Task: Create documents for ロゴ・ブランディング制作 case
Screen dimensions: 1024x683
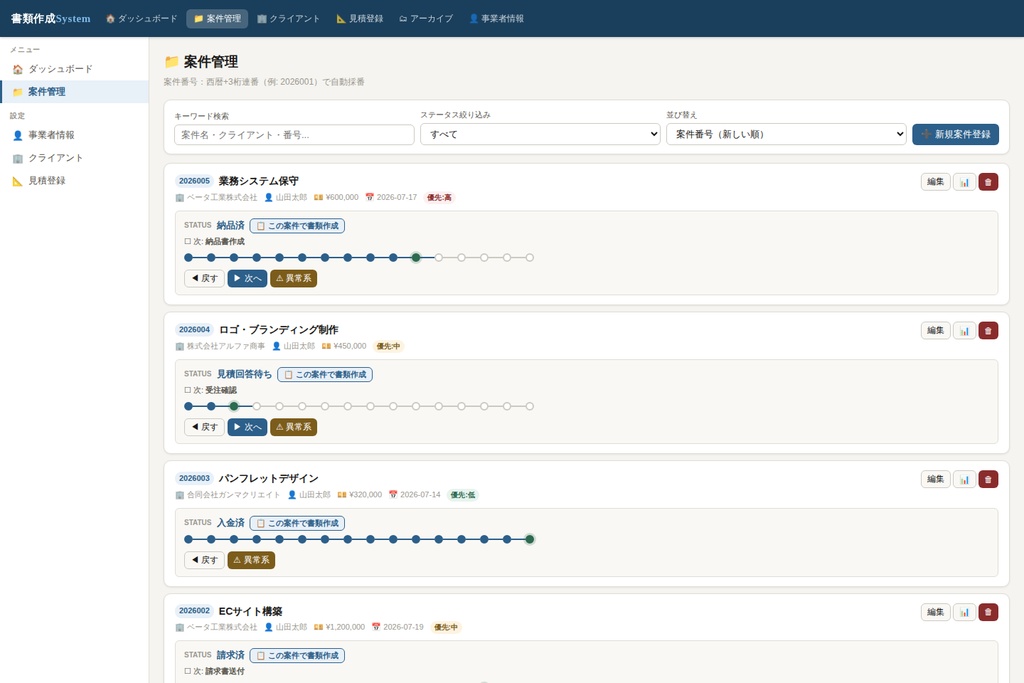Action: 325,374
